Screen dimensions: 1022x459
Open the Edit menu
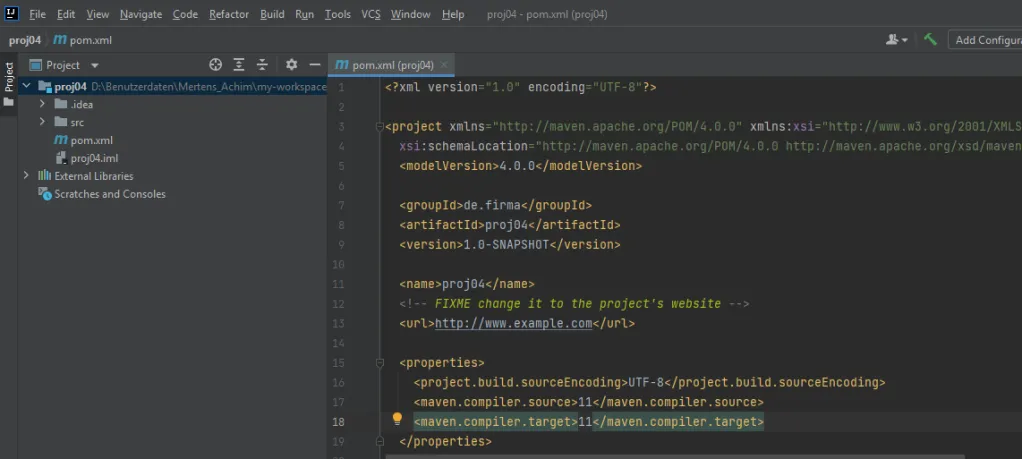[x=66, y=14]
